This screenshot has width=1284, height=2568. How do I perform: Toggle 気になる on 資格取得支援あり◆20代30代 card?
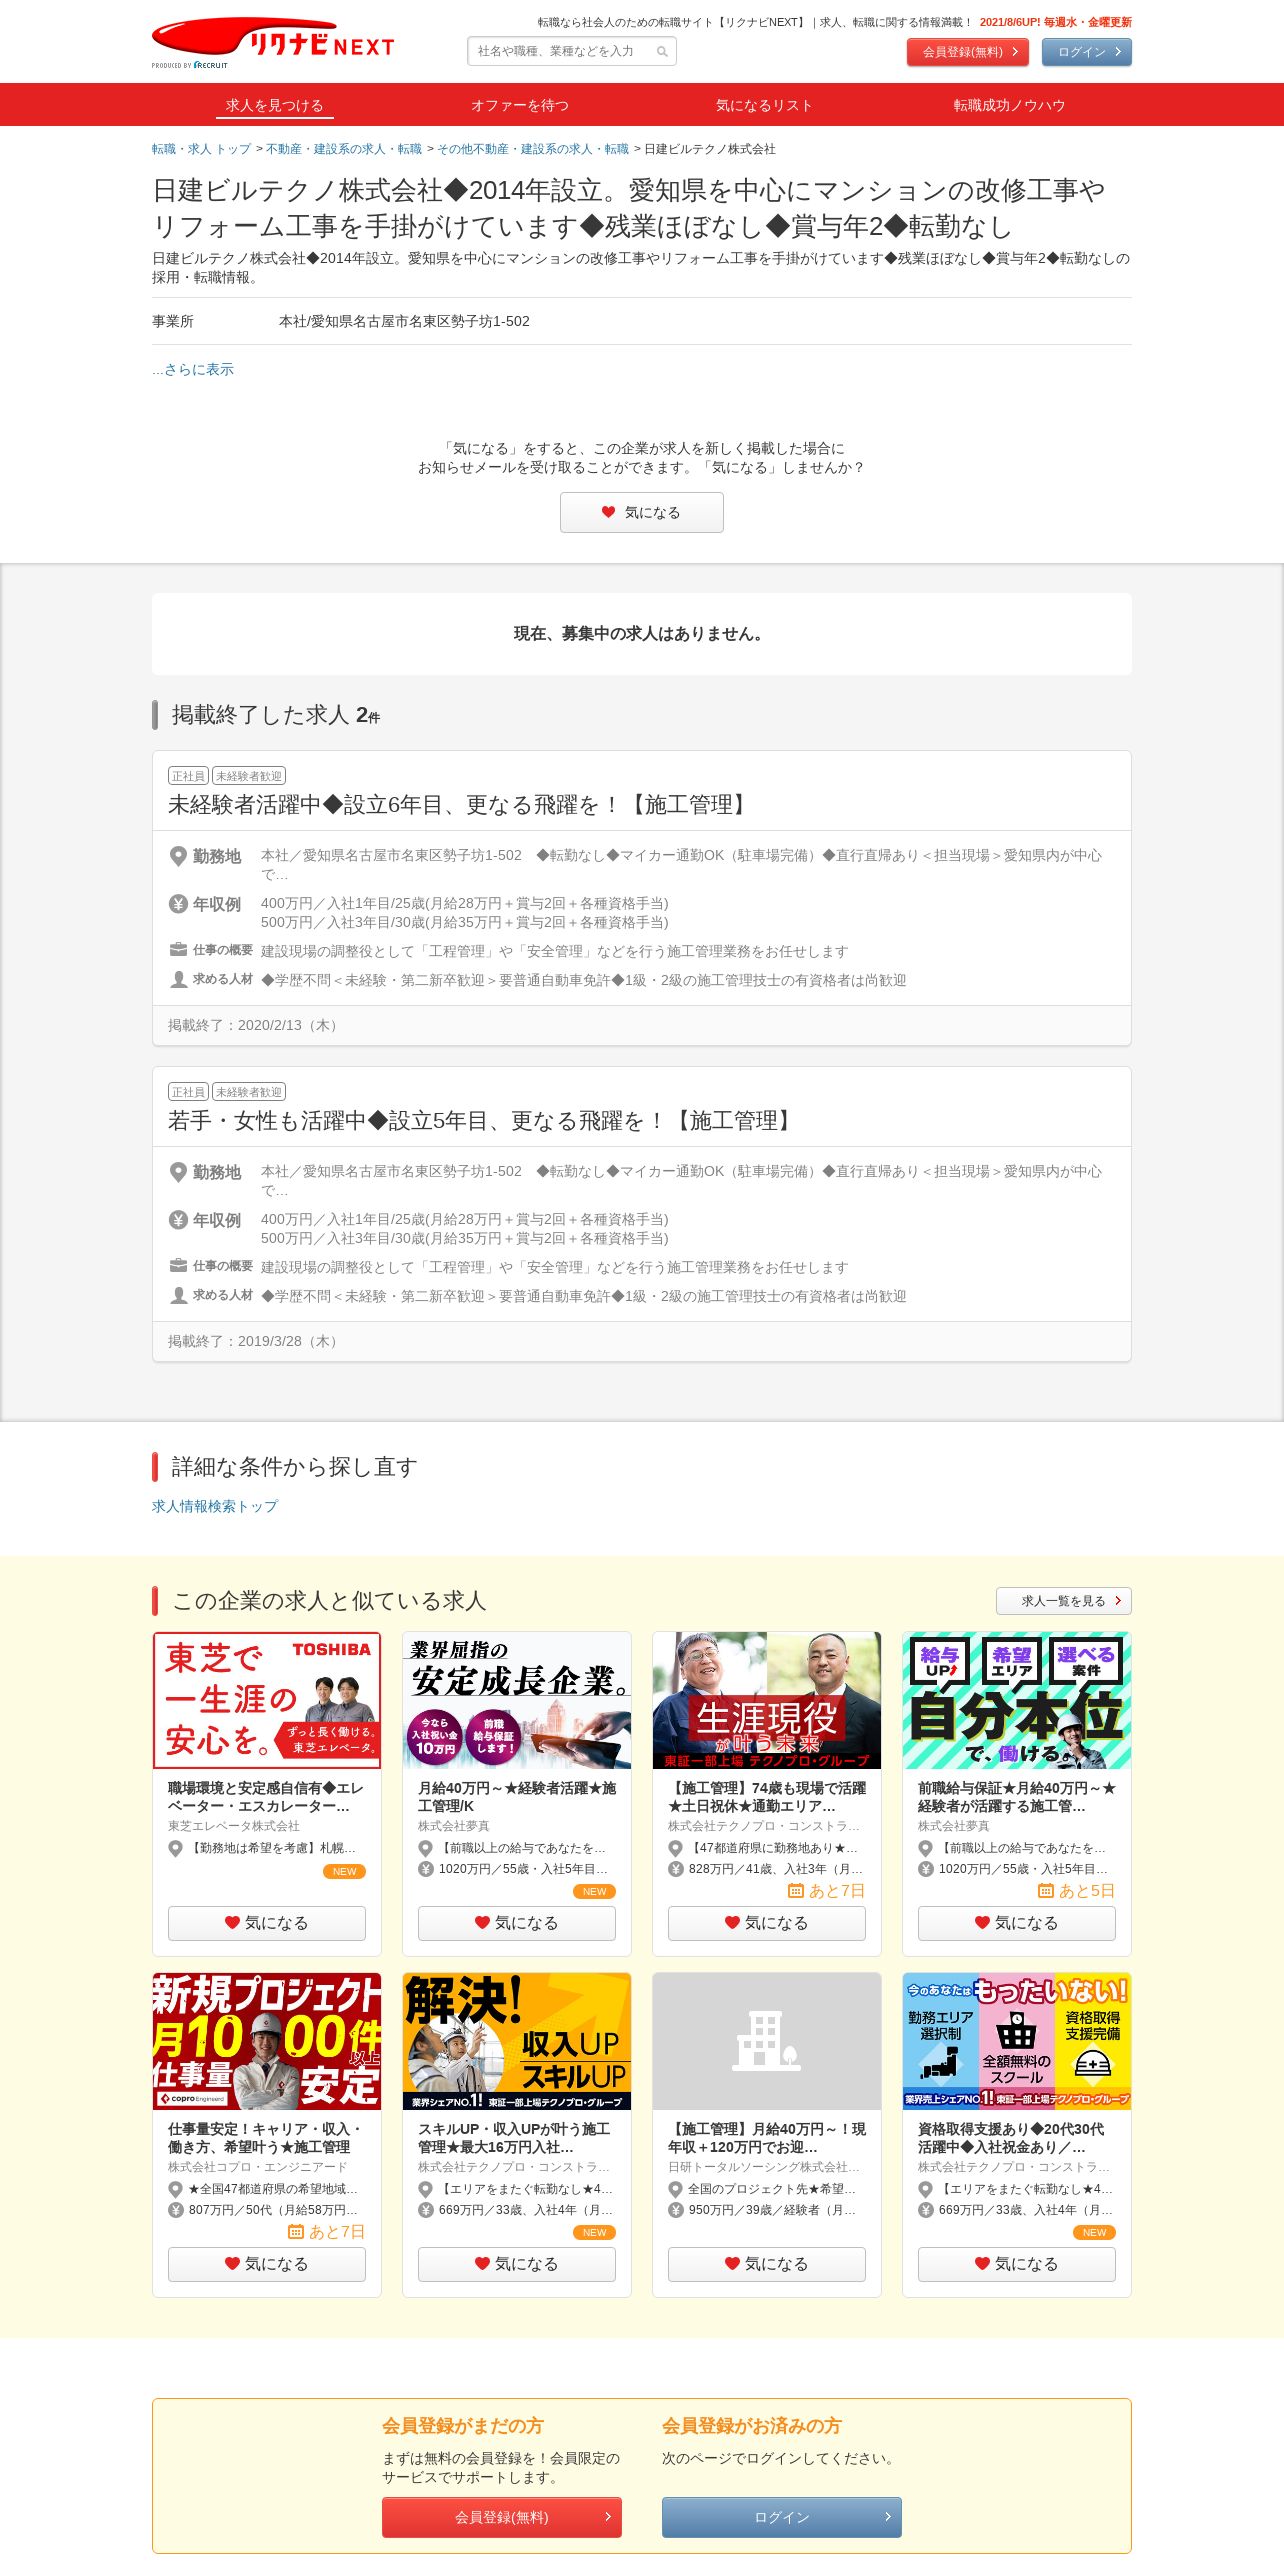click(x=1017, y=2264)
